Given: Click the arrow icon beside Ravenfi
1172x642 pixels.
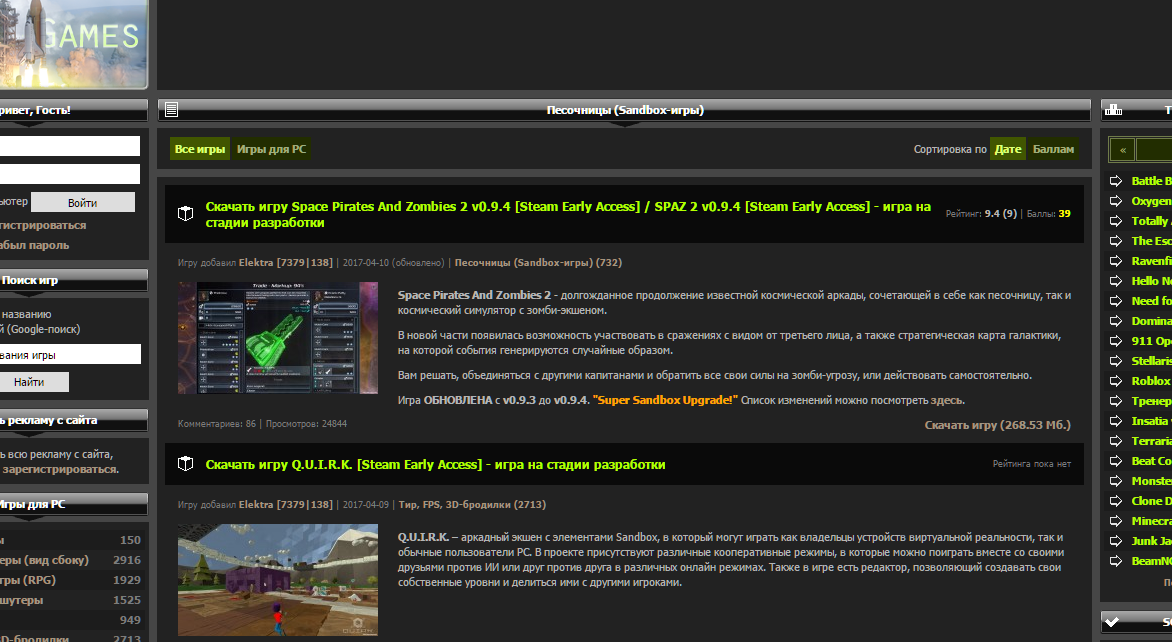Looking at the screenshot, I should pyautogui.click(x=1116, y=261).
